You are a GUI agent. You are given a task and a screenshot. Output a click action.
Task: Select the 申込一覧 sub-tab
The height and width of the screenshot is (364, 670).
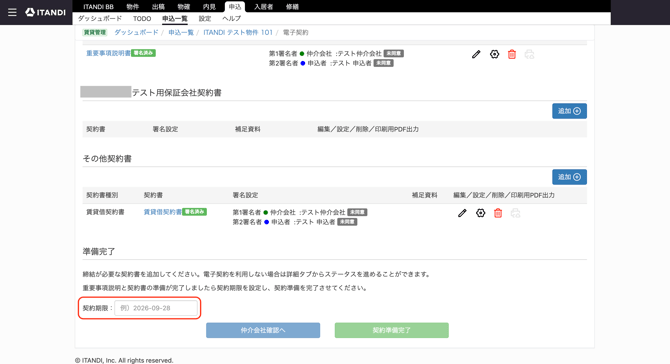175,18
